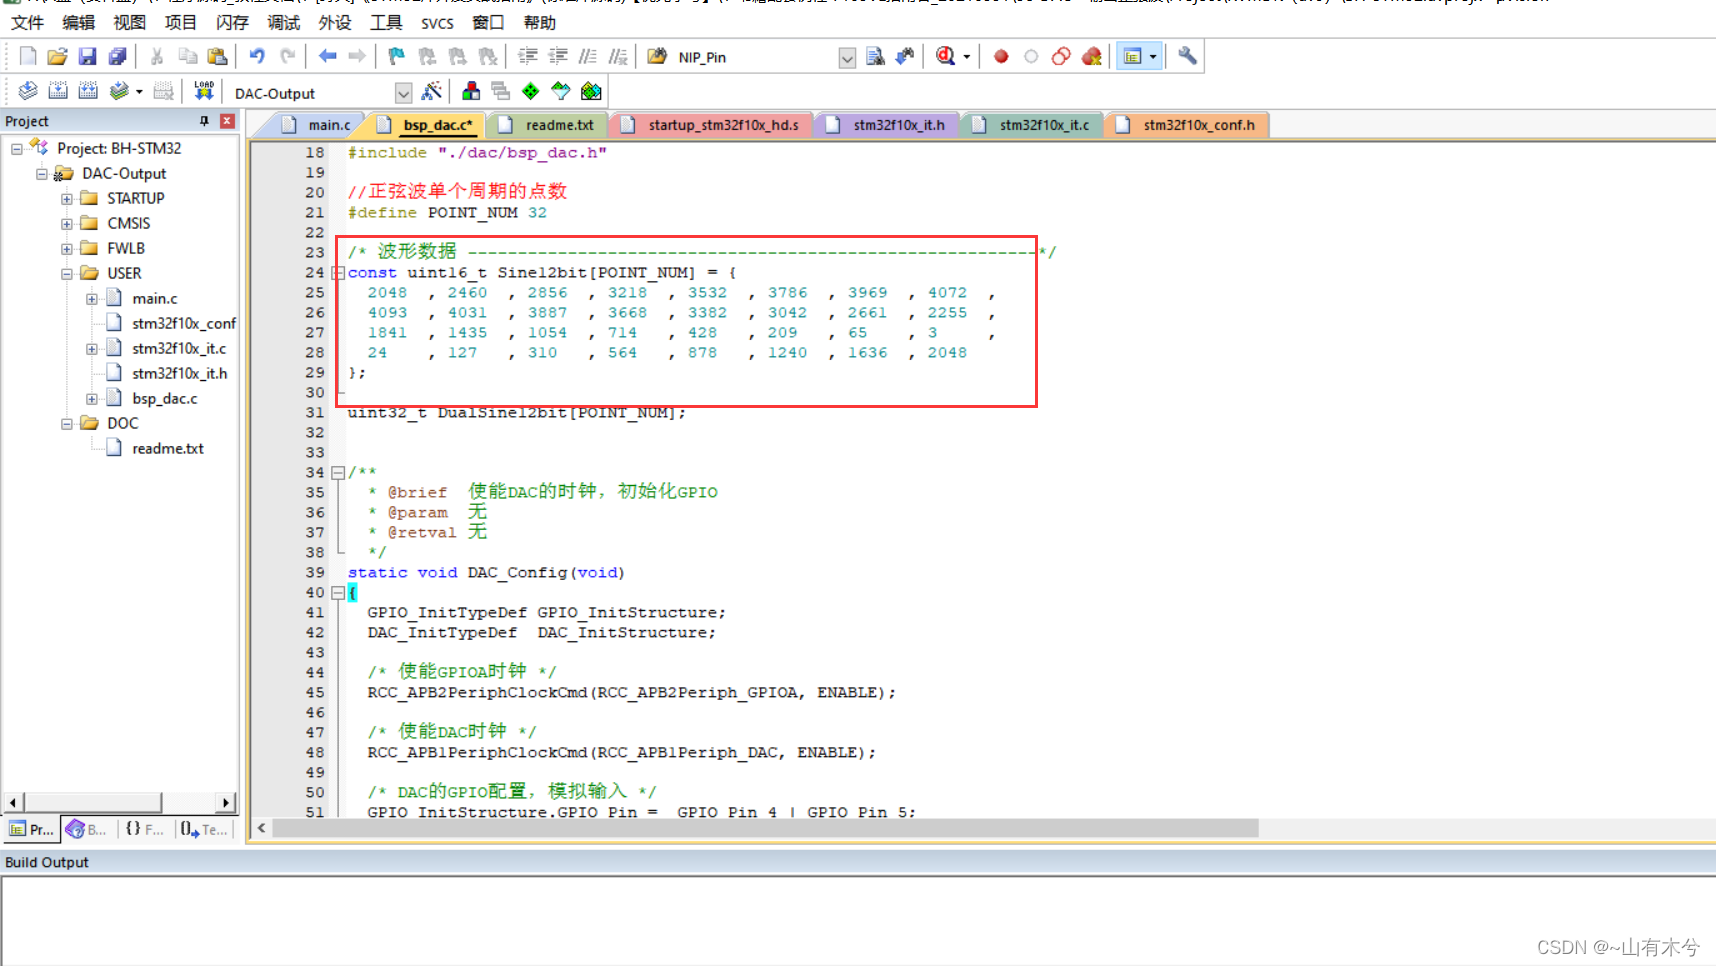Expand includes under main.c
1716x966 pixels.
[x=92, y=298]
